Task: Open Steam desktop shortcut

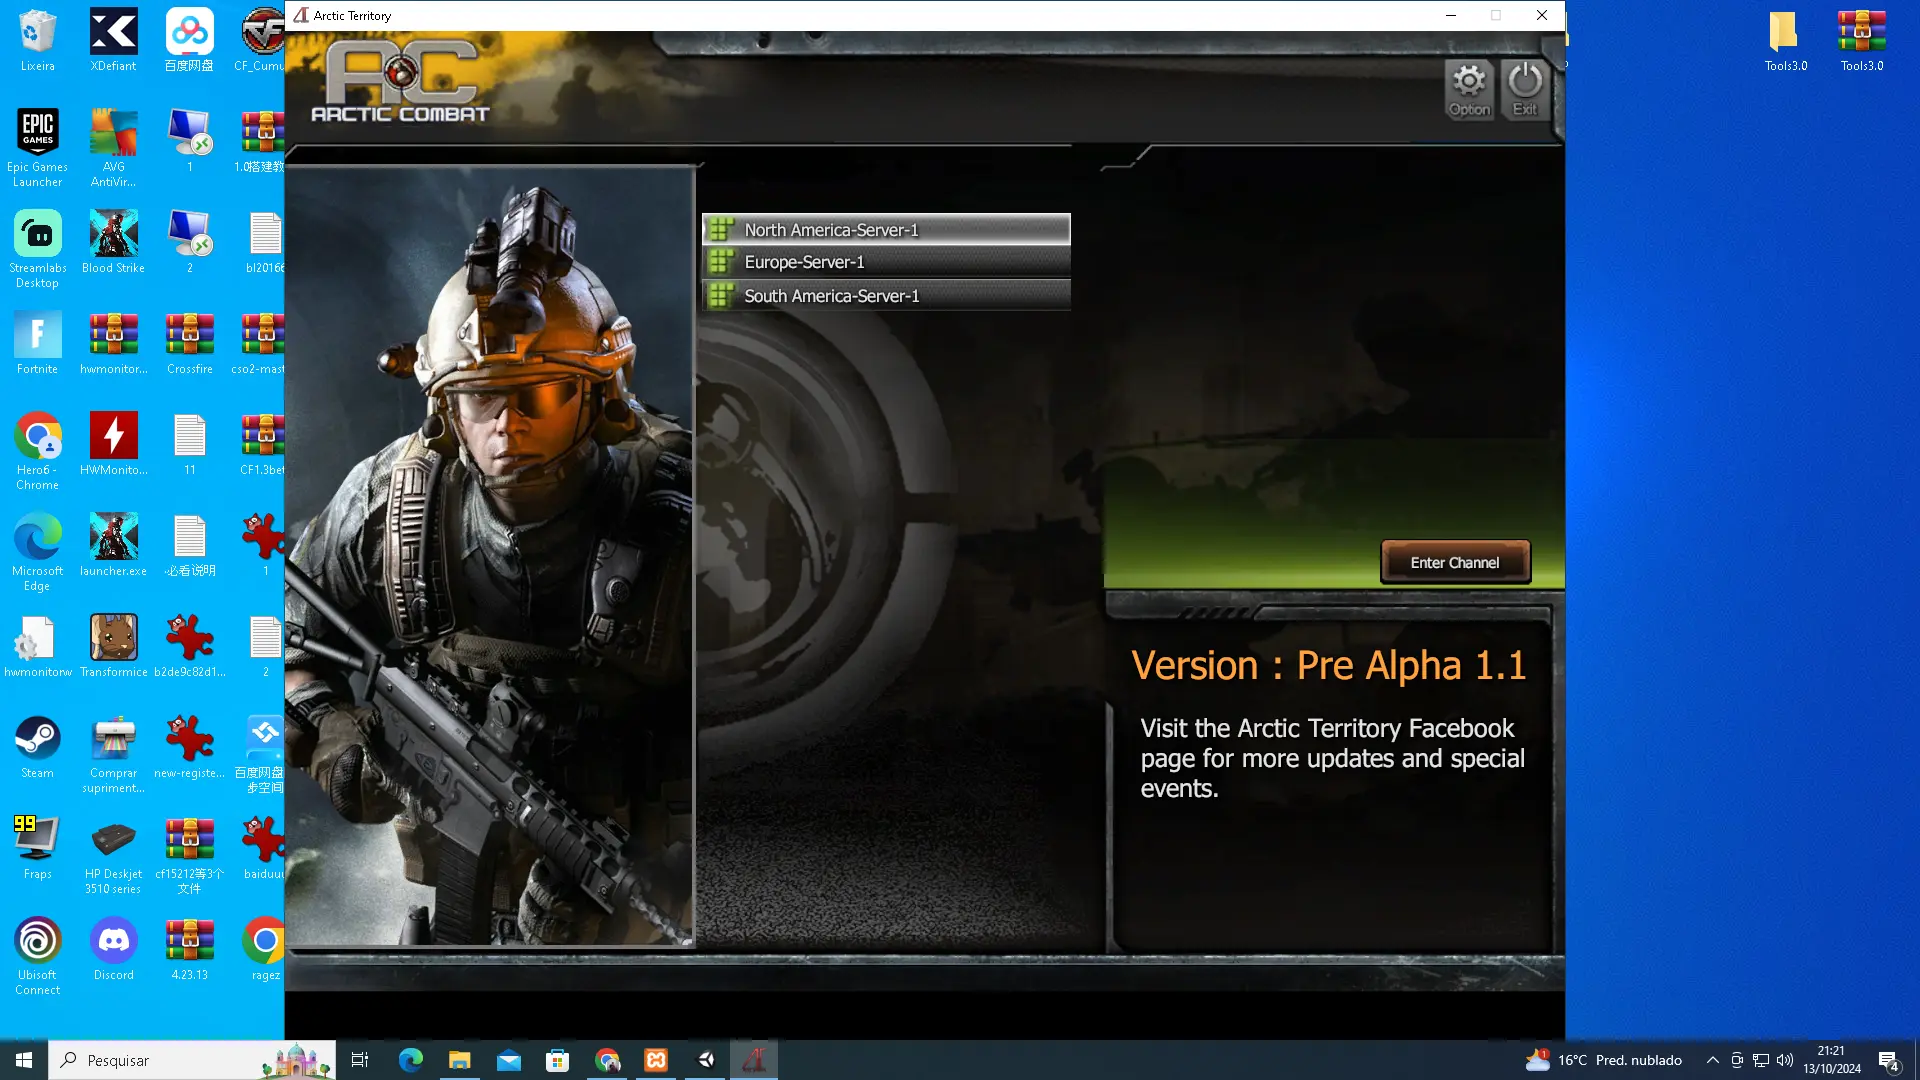Action: point(38,747)
